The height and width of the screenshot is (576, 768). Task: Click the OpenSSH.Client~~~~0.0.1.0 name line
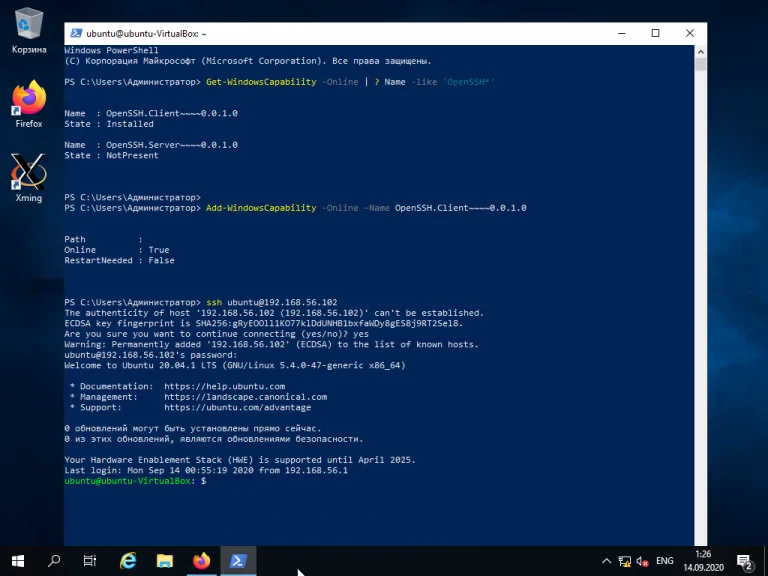pyautogui.click(x=151, y=113)
